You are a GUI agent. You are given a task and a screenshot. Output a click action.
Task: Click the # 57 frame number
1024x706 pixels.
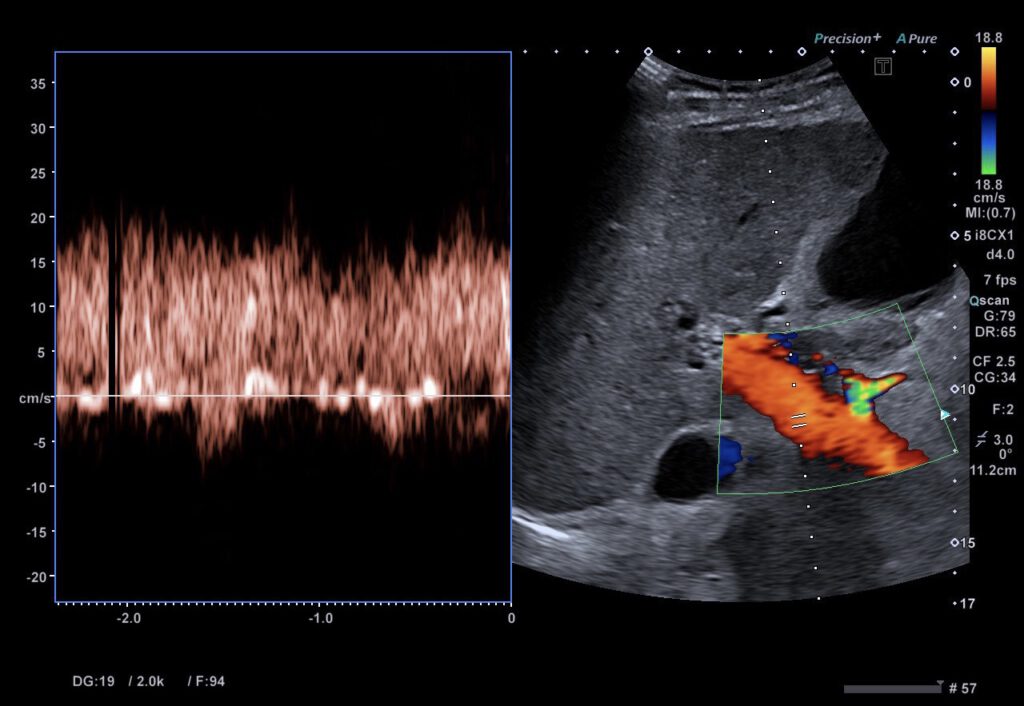[x=963, y=688]
